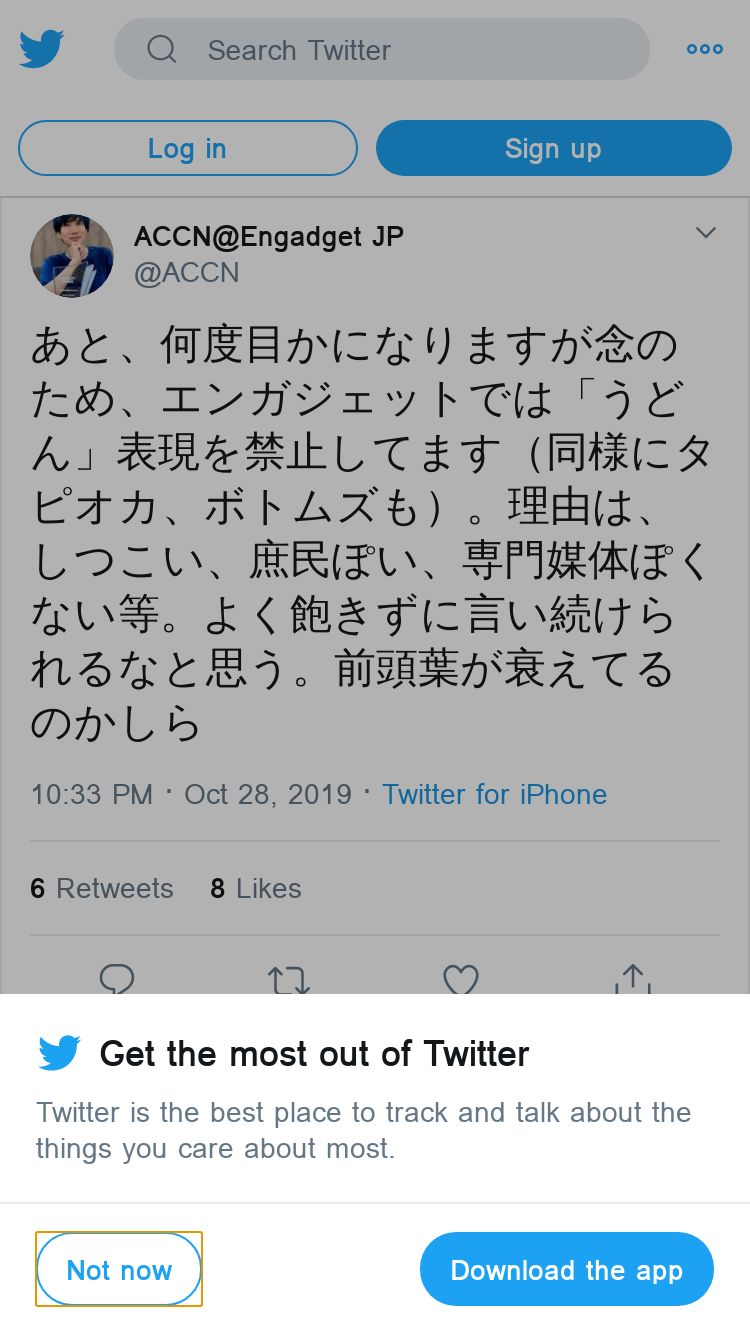Screen dimensions: 750x1334
Task: View the 8 Likes list
Action: (x=256, y=888)
